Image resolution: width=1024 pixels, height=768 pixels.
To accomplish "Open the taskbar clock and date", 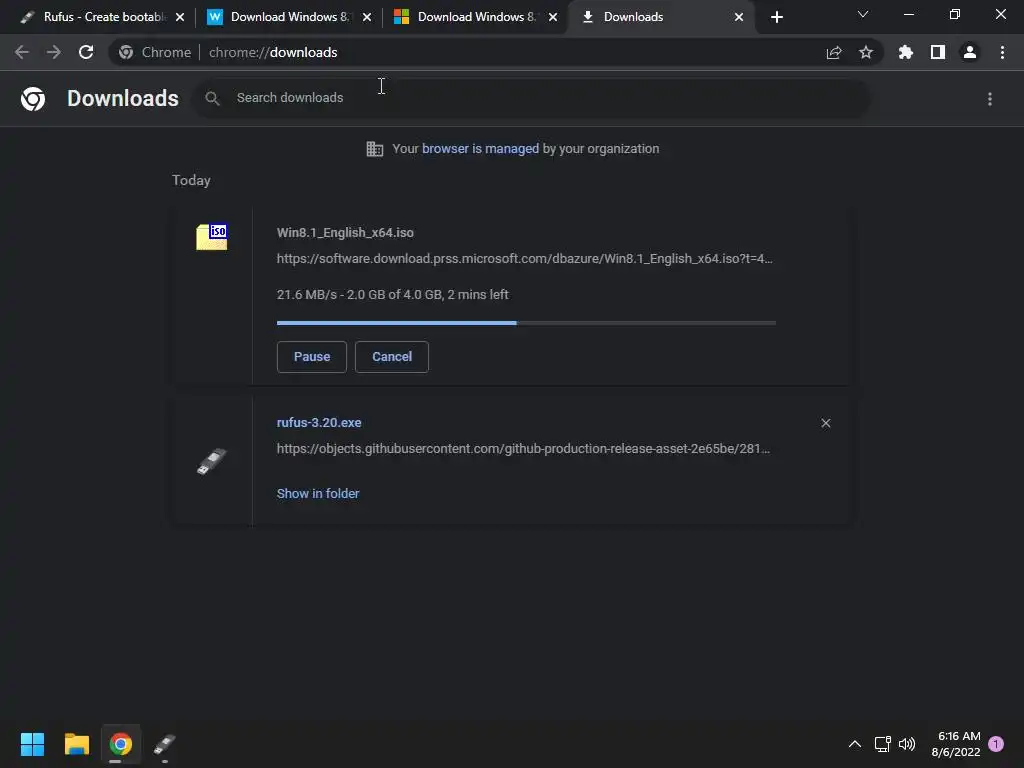I will [x=956, y=744].
